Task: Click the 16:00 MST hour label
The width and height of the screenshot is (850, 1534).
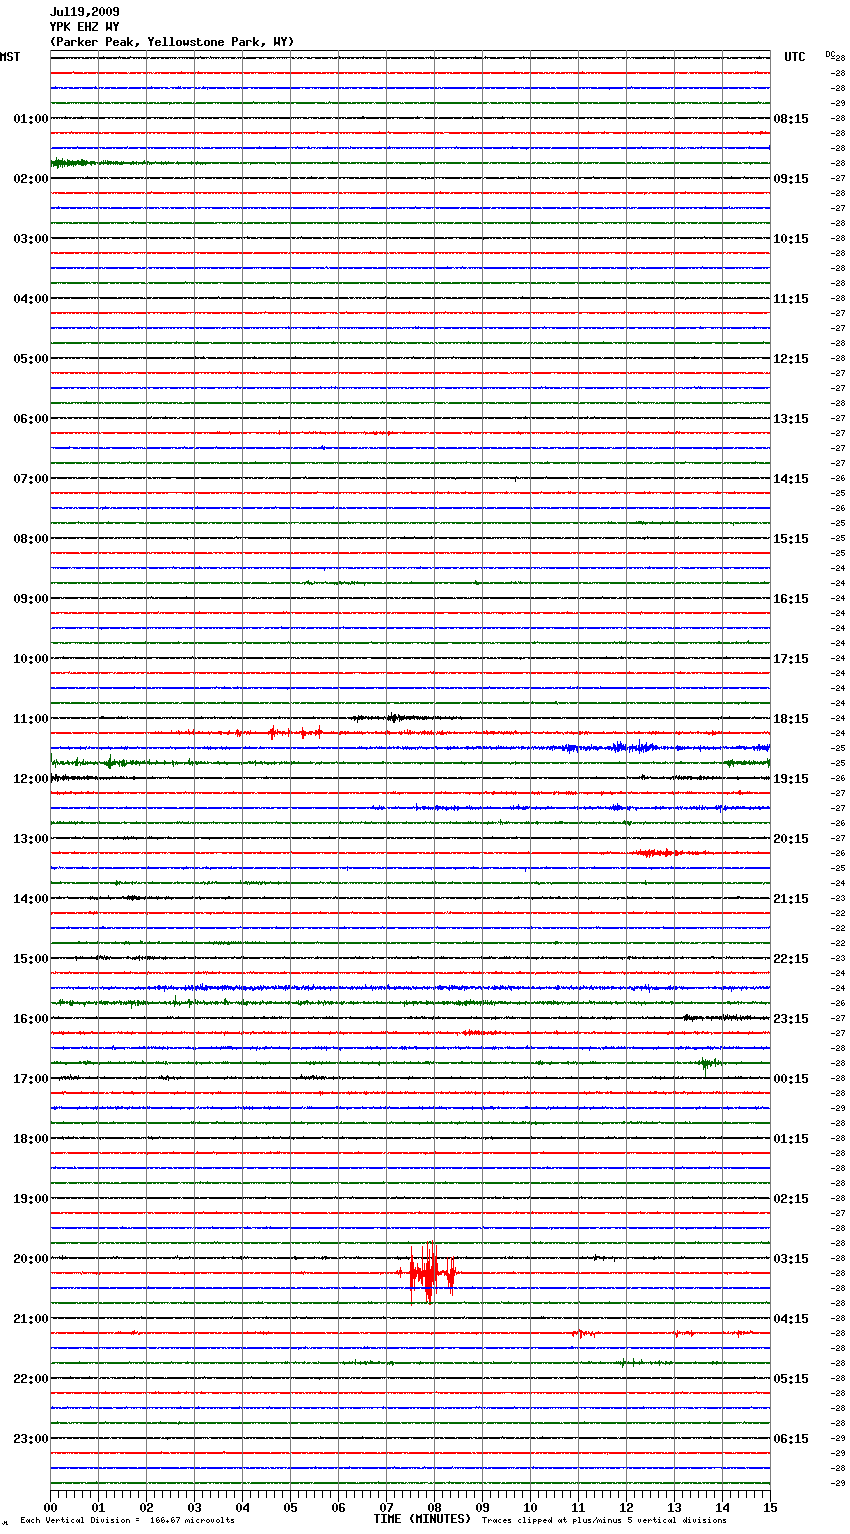Action: pyautogui.click(x=31, y=1019)
